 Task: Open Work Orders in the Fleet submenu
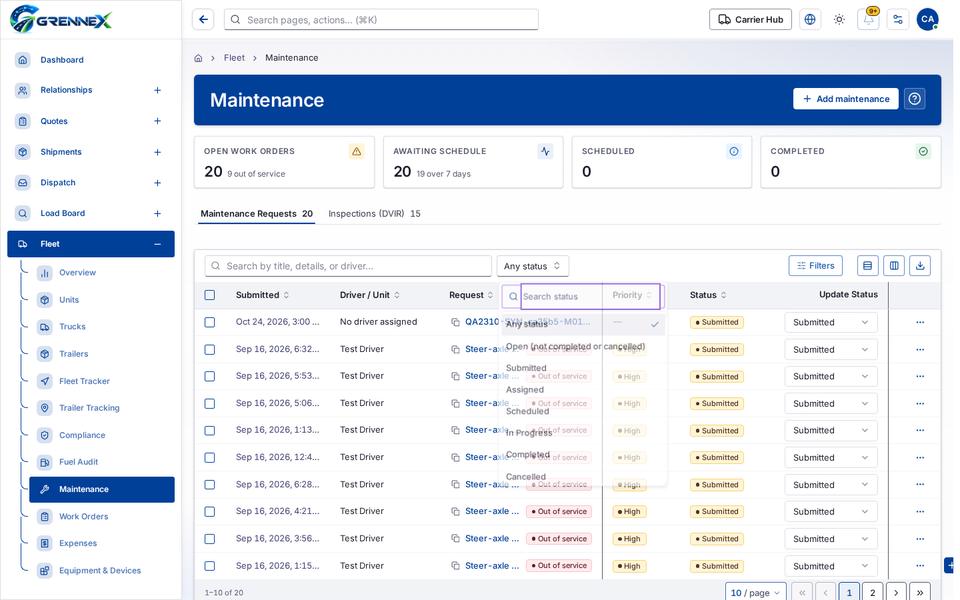83,516
